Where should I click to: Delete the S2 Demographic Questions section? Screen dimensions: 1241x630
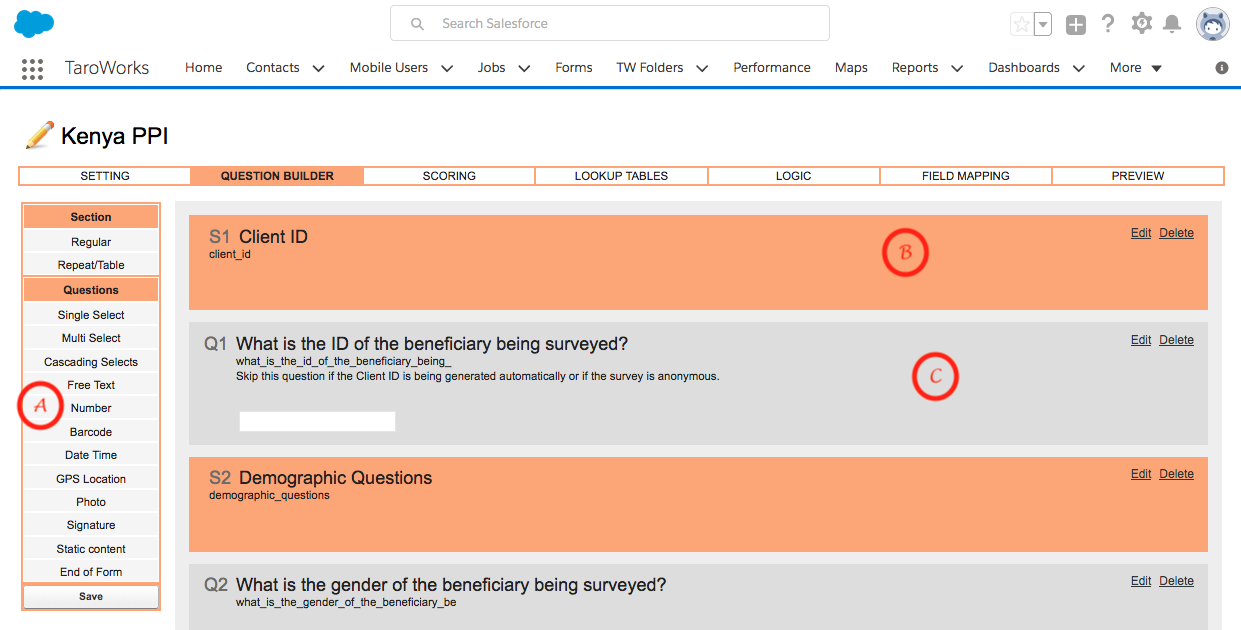1176,474
